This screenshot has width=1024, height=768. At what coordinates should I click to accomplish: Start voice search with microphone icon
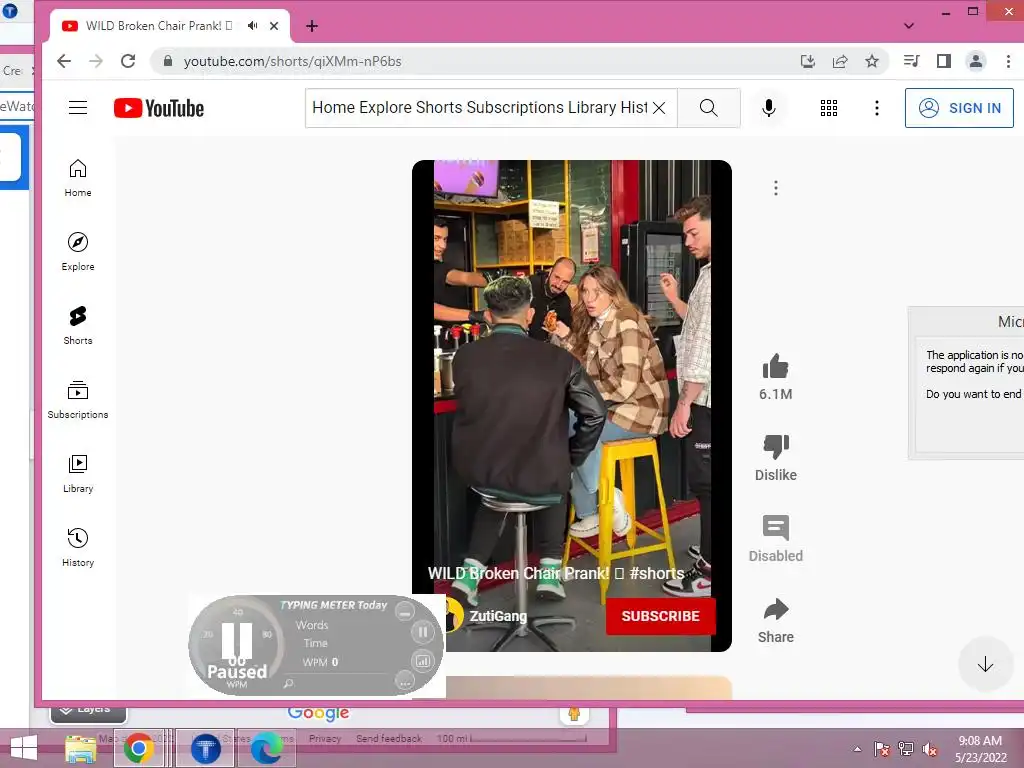(769, 108)
